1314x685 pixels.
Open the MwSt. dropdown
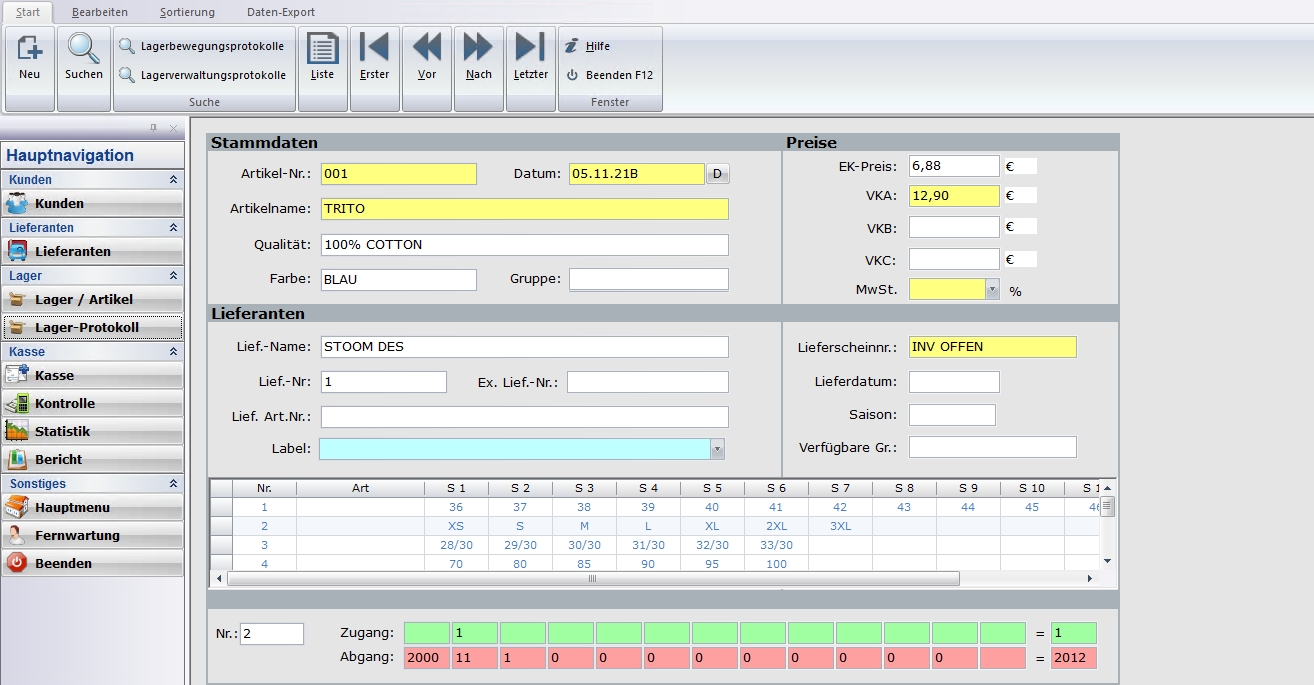[x=992, y=290]
